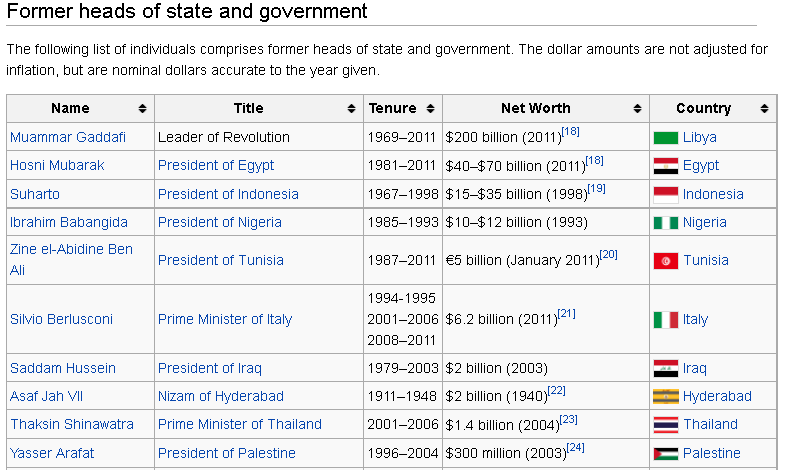Screen dimensions: 786x470
Task: Go to Nizam of Hyderabad page
Action: (x=221, y=396)
